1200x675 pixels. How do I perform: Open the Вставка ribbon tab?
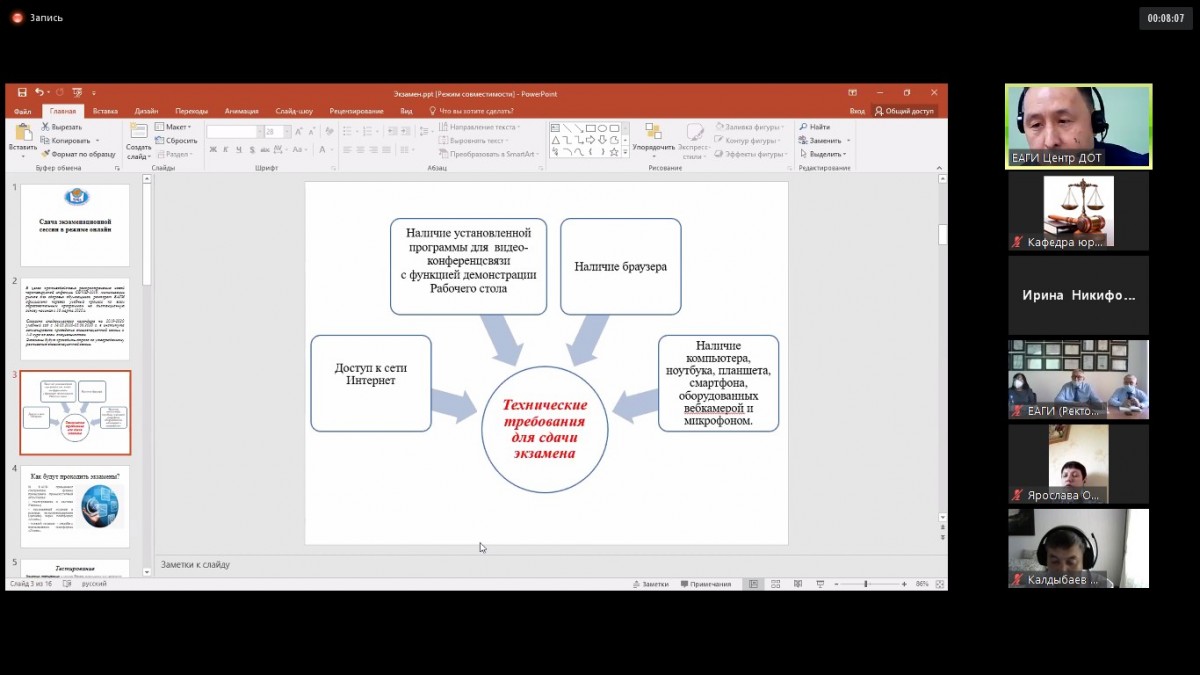[x=105, y=111]
